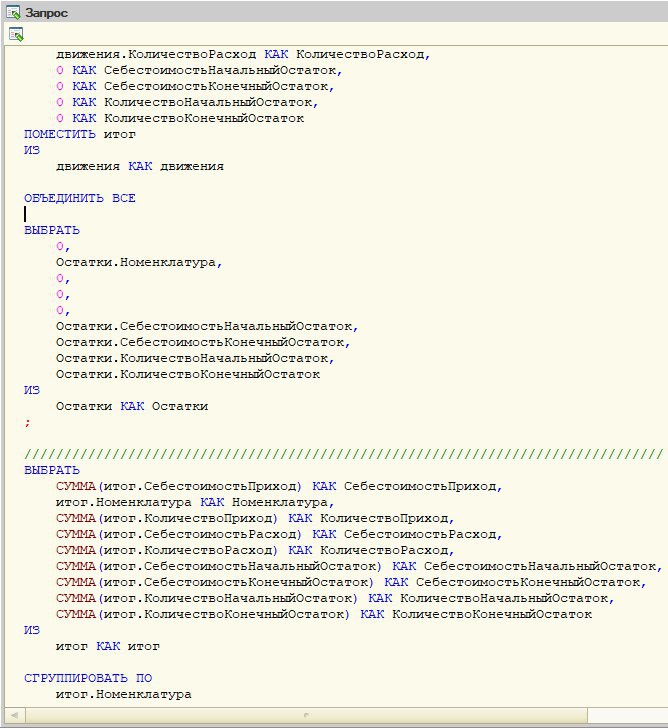This screenshot has width=668, height=728.
Task: Open the query constructor toolbar icon
Action: [x=16, y=35]
